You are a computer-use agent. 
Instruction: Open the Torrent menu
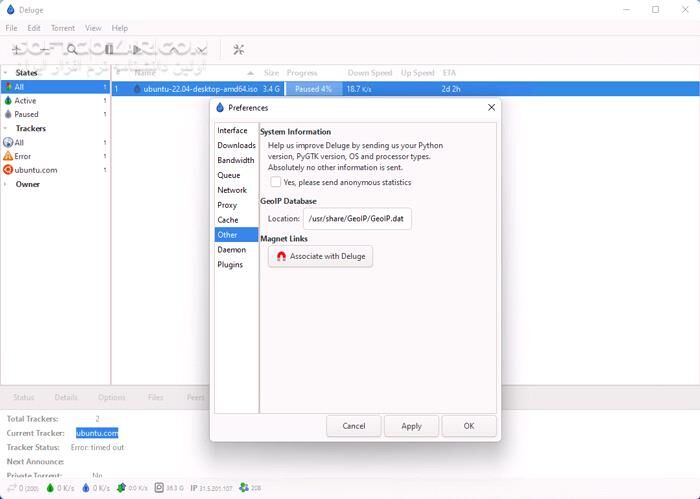63,28
